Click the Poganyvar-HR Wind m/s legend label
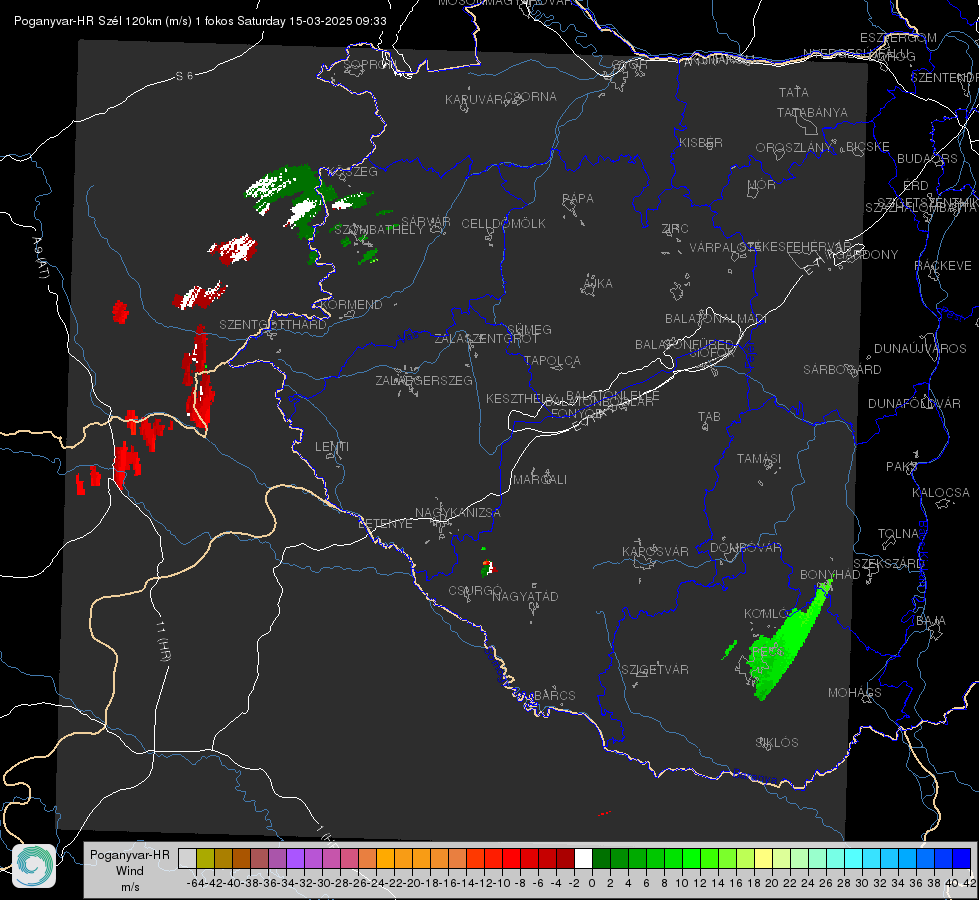The image size is (979, 900). [130, 871]
